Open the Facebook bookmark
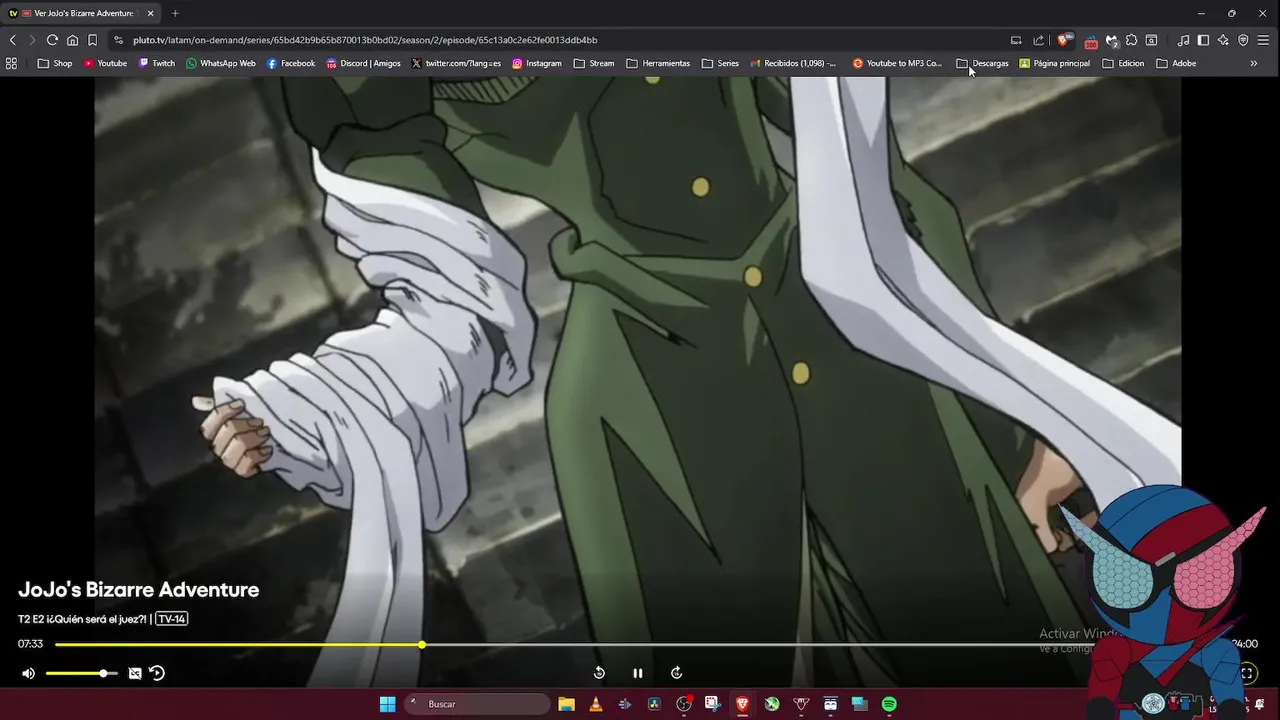Viewport: 1280px width, 720px height. click(x=291, y=63)
